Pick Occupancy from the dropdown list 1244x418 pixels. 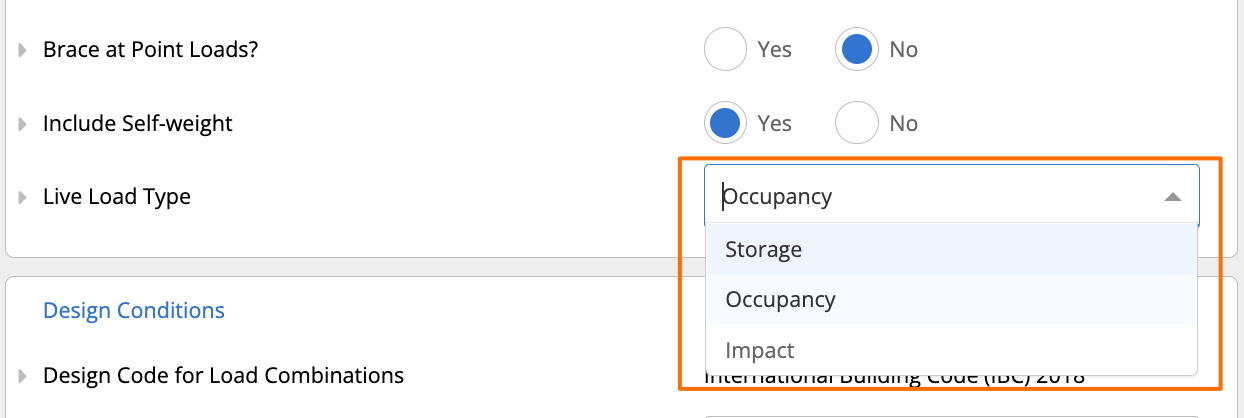[x=951, y=299]
